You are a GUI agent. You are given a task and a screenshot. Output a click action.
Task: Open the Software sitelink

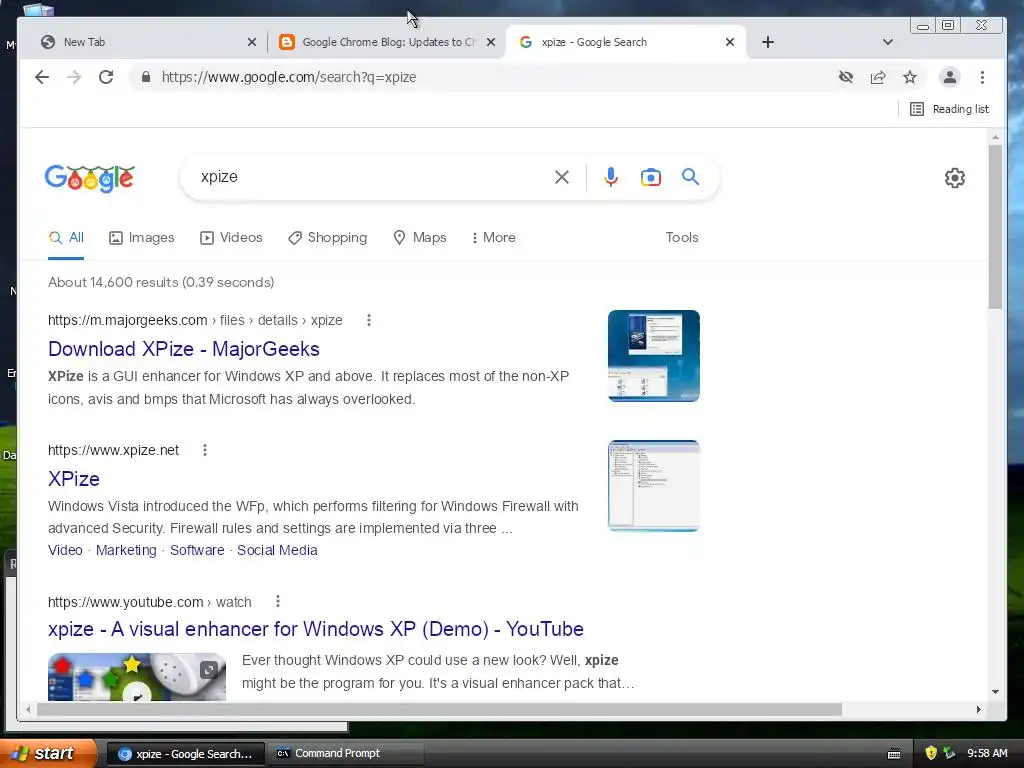pos(197,551)
